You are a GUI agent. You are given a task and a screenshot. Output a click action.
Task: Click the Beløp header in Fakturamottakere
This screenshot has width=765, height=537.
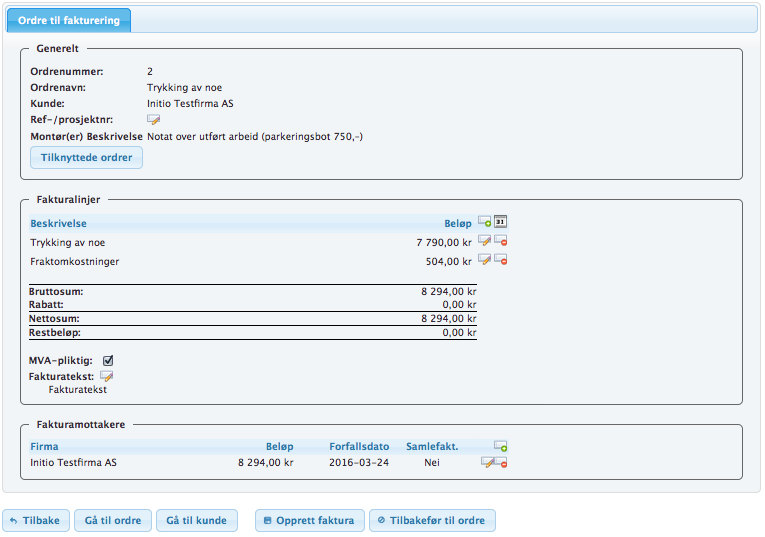[x=280, y=446]
